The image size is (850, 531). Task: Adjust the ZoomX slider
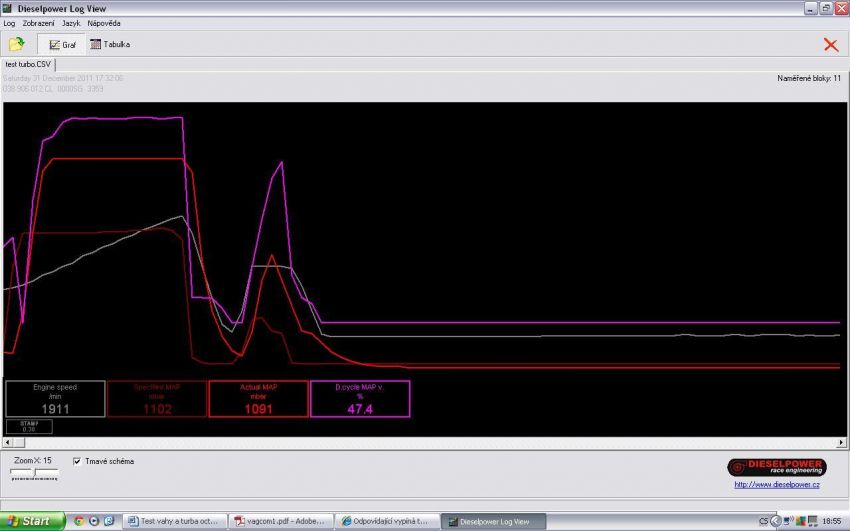pos(35,473)
